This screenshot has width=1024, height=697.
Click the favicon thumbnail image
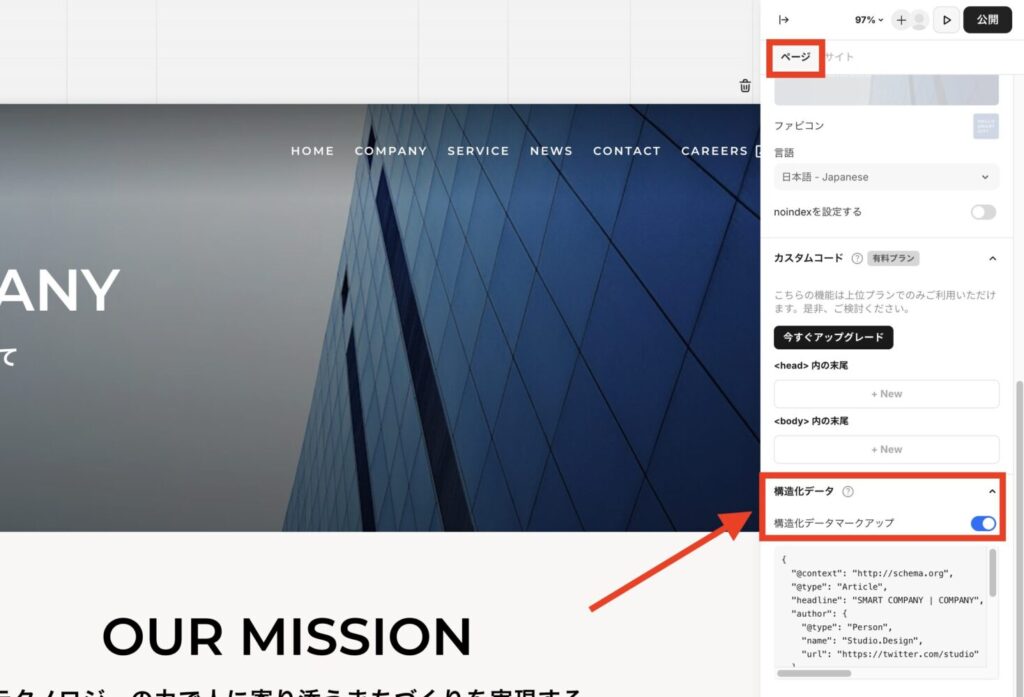pyautogui.click(x=985, y=127)
